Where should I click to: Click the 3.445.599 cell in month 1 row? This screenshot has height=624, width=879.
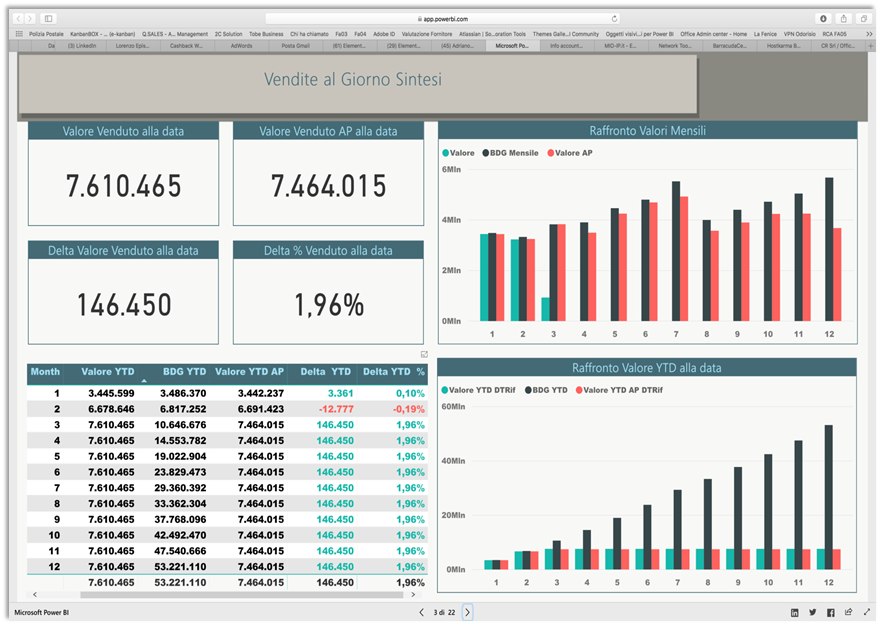[111, 394]
